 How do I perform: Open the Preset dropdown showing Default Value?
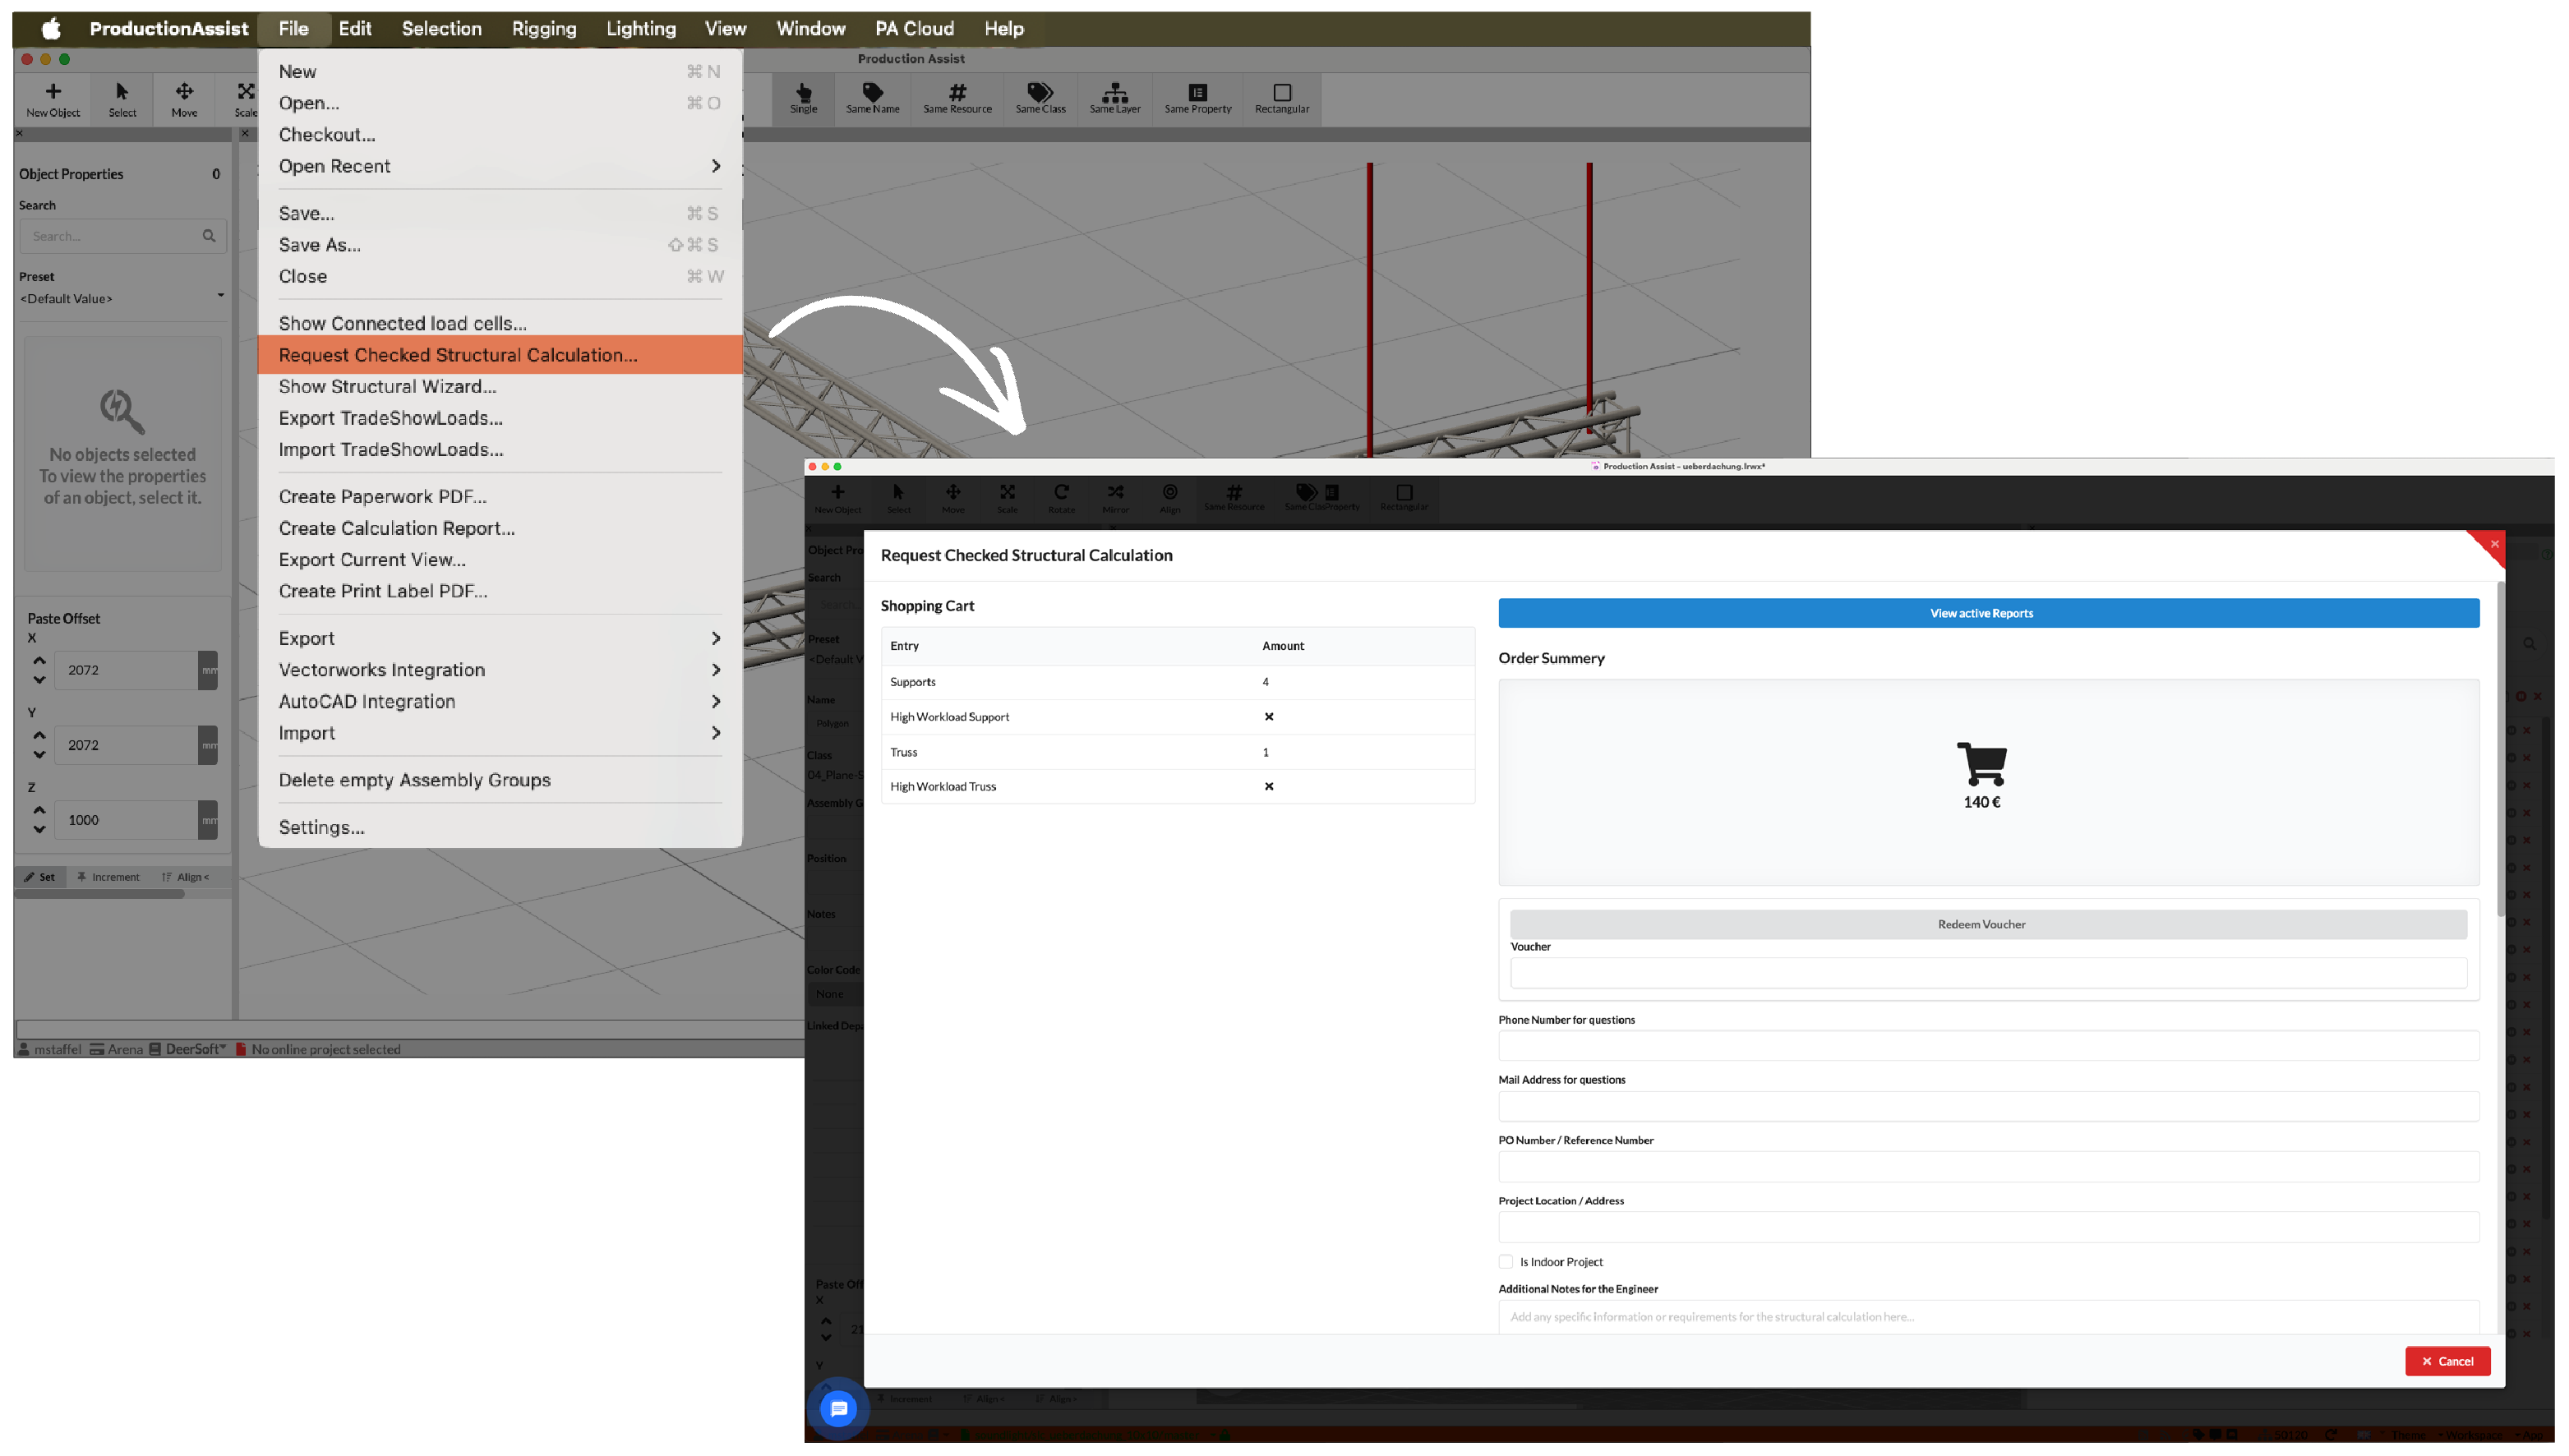coord(122,298)
